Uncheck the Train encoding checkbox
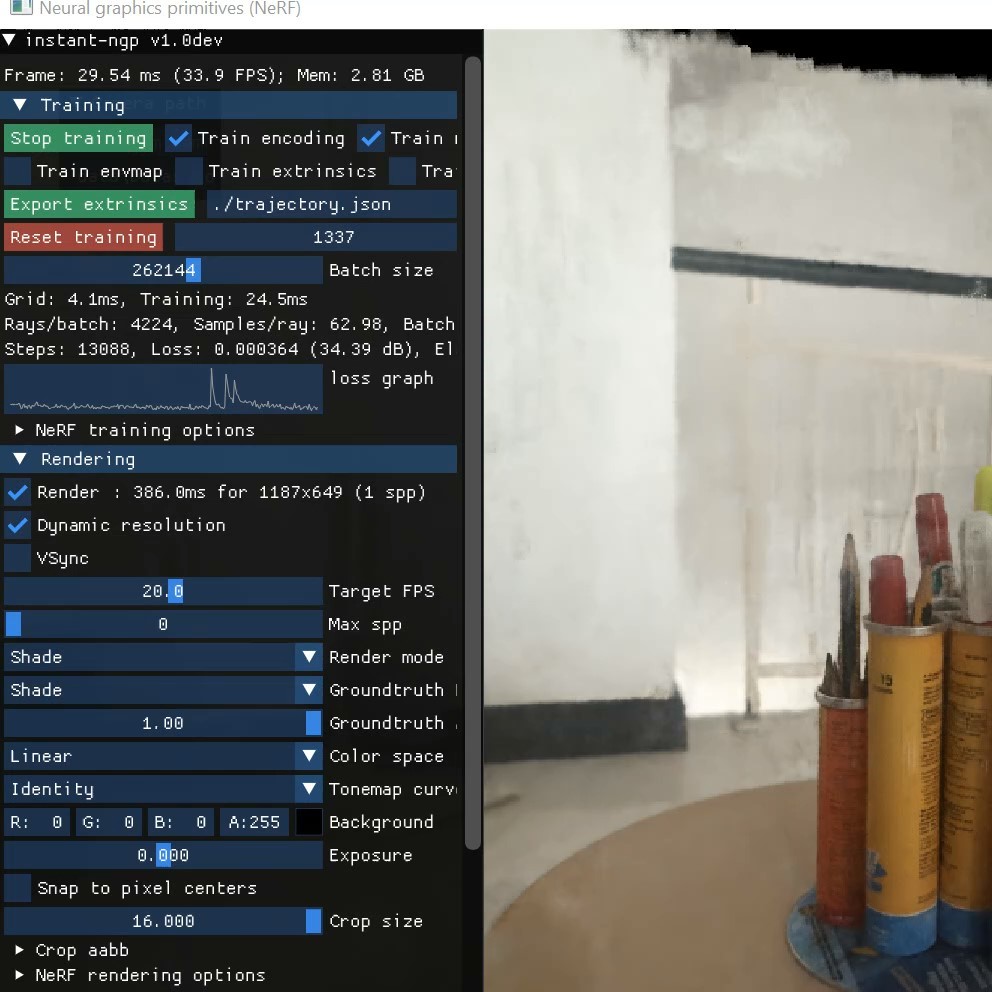Image resolution: width=992 pixels, height=992 pixels. pyautogui.click(x=179, y=138)
